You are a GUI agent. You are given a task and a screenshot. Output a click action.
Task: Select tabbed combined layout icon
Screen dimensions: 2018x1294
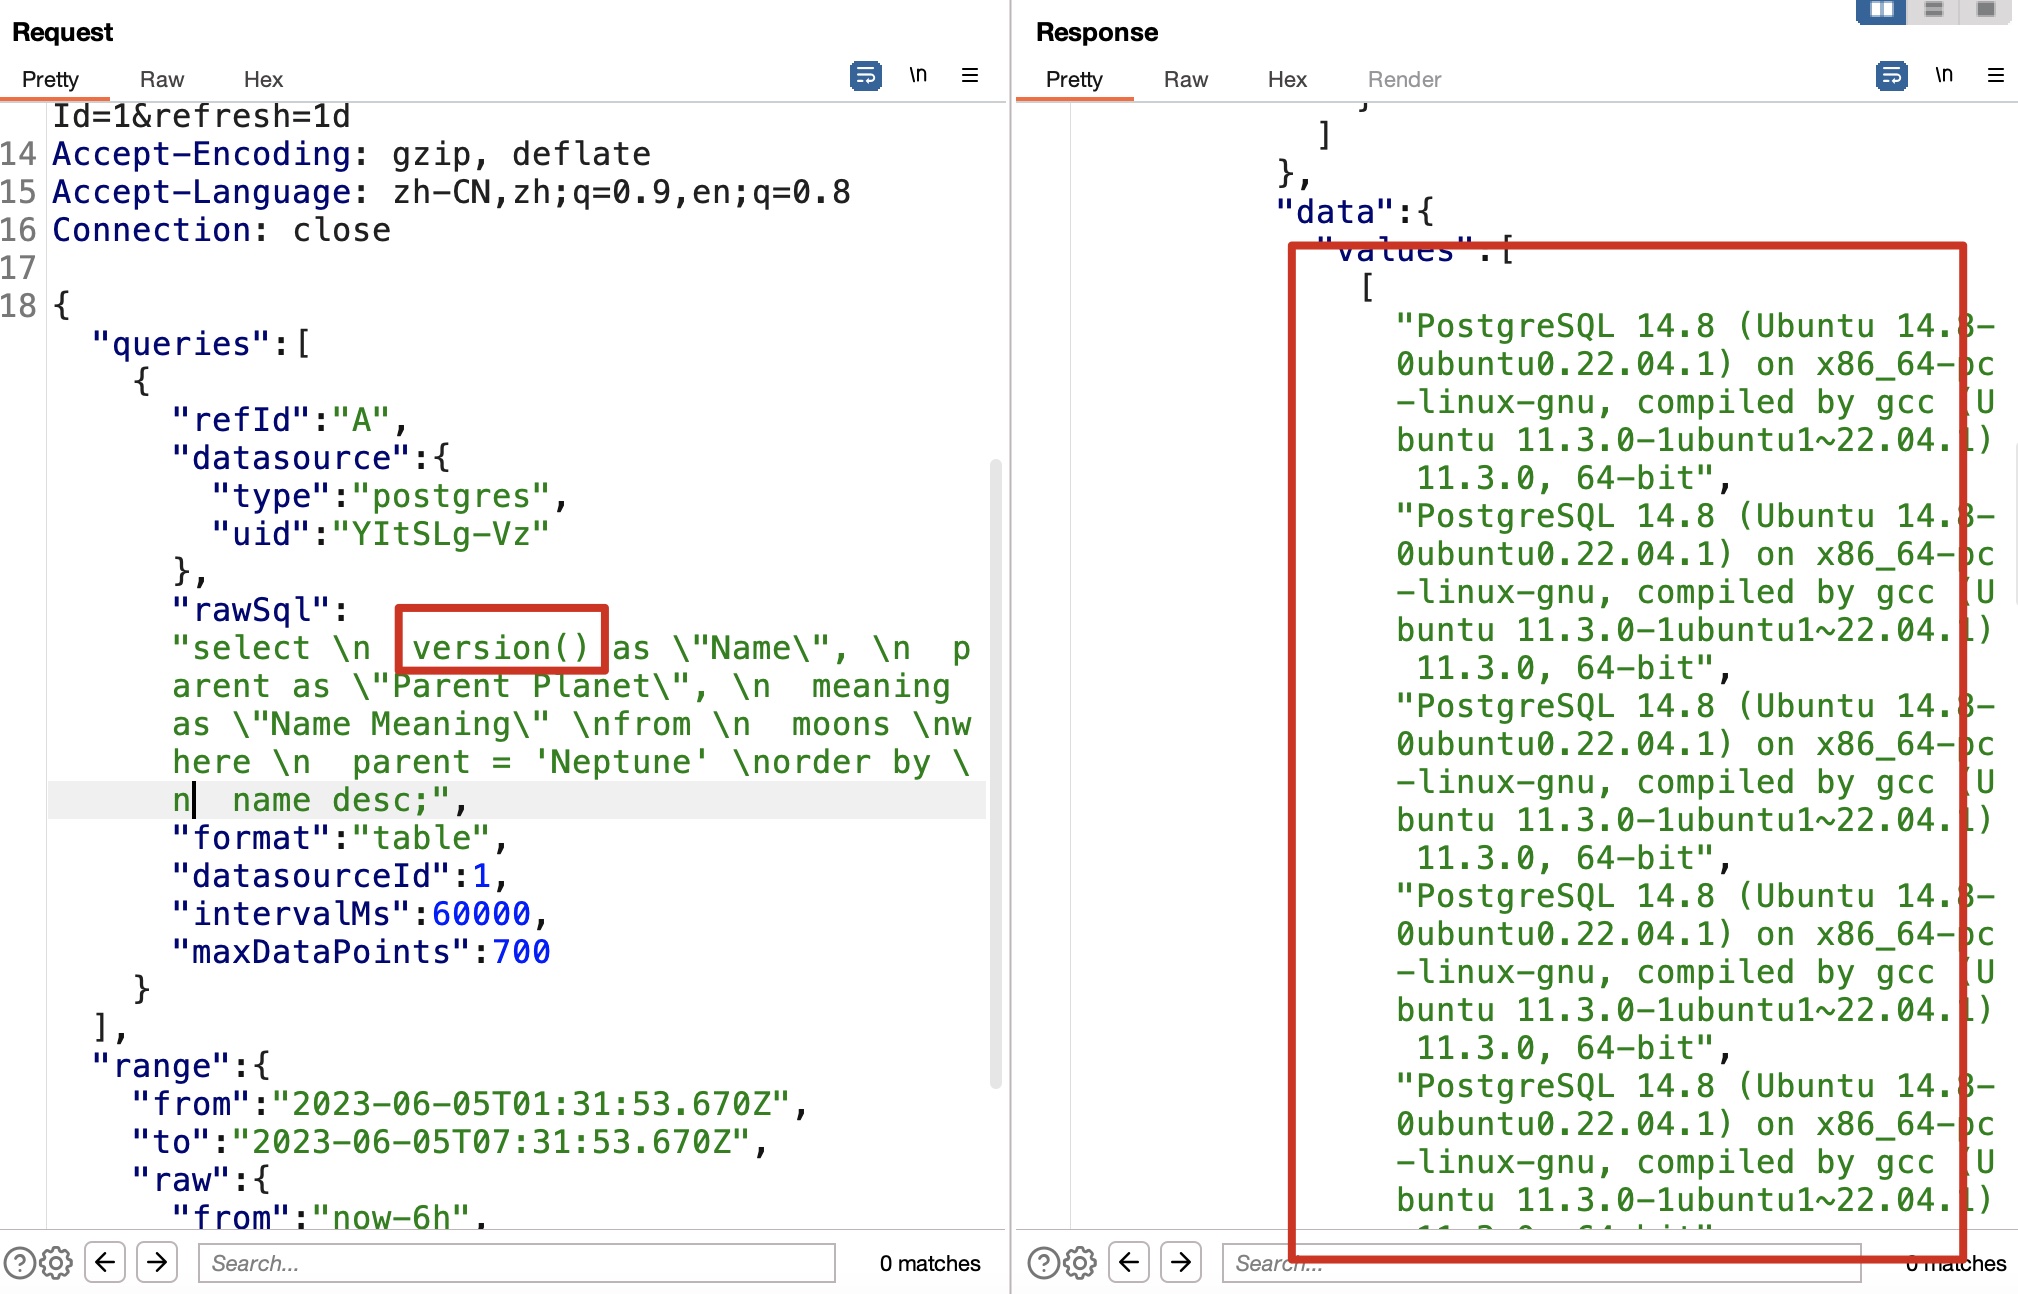click(1986, 10)
